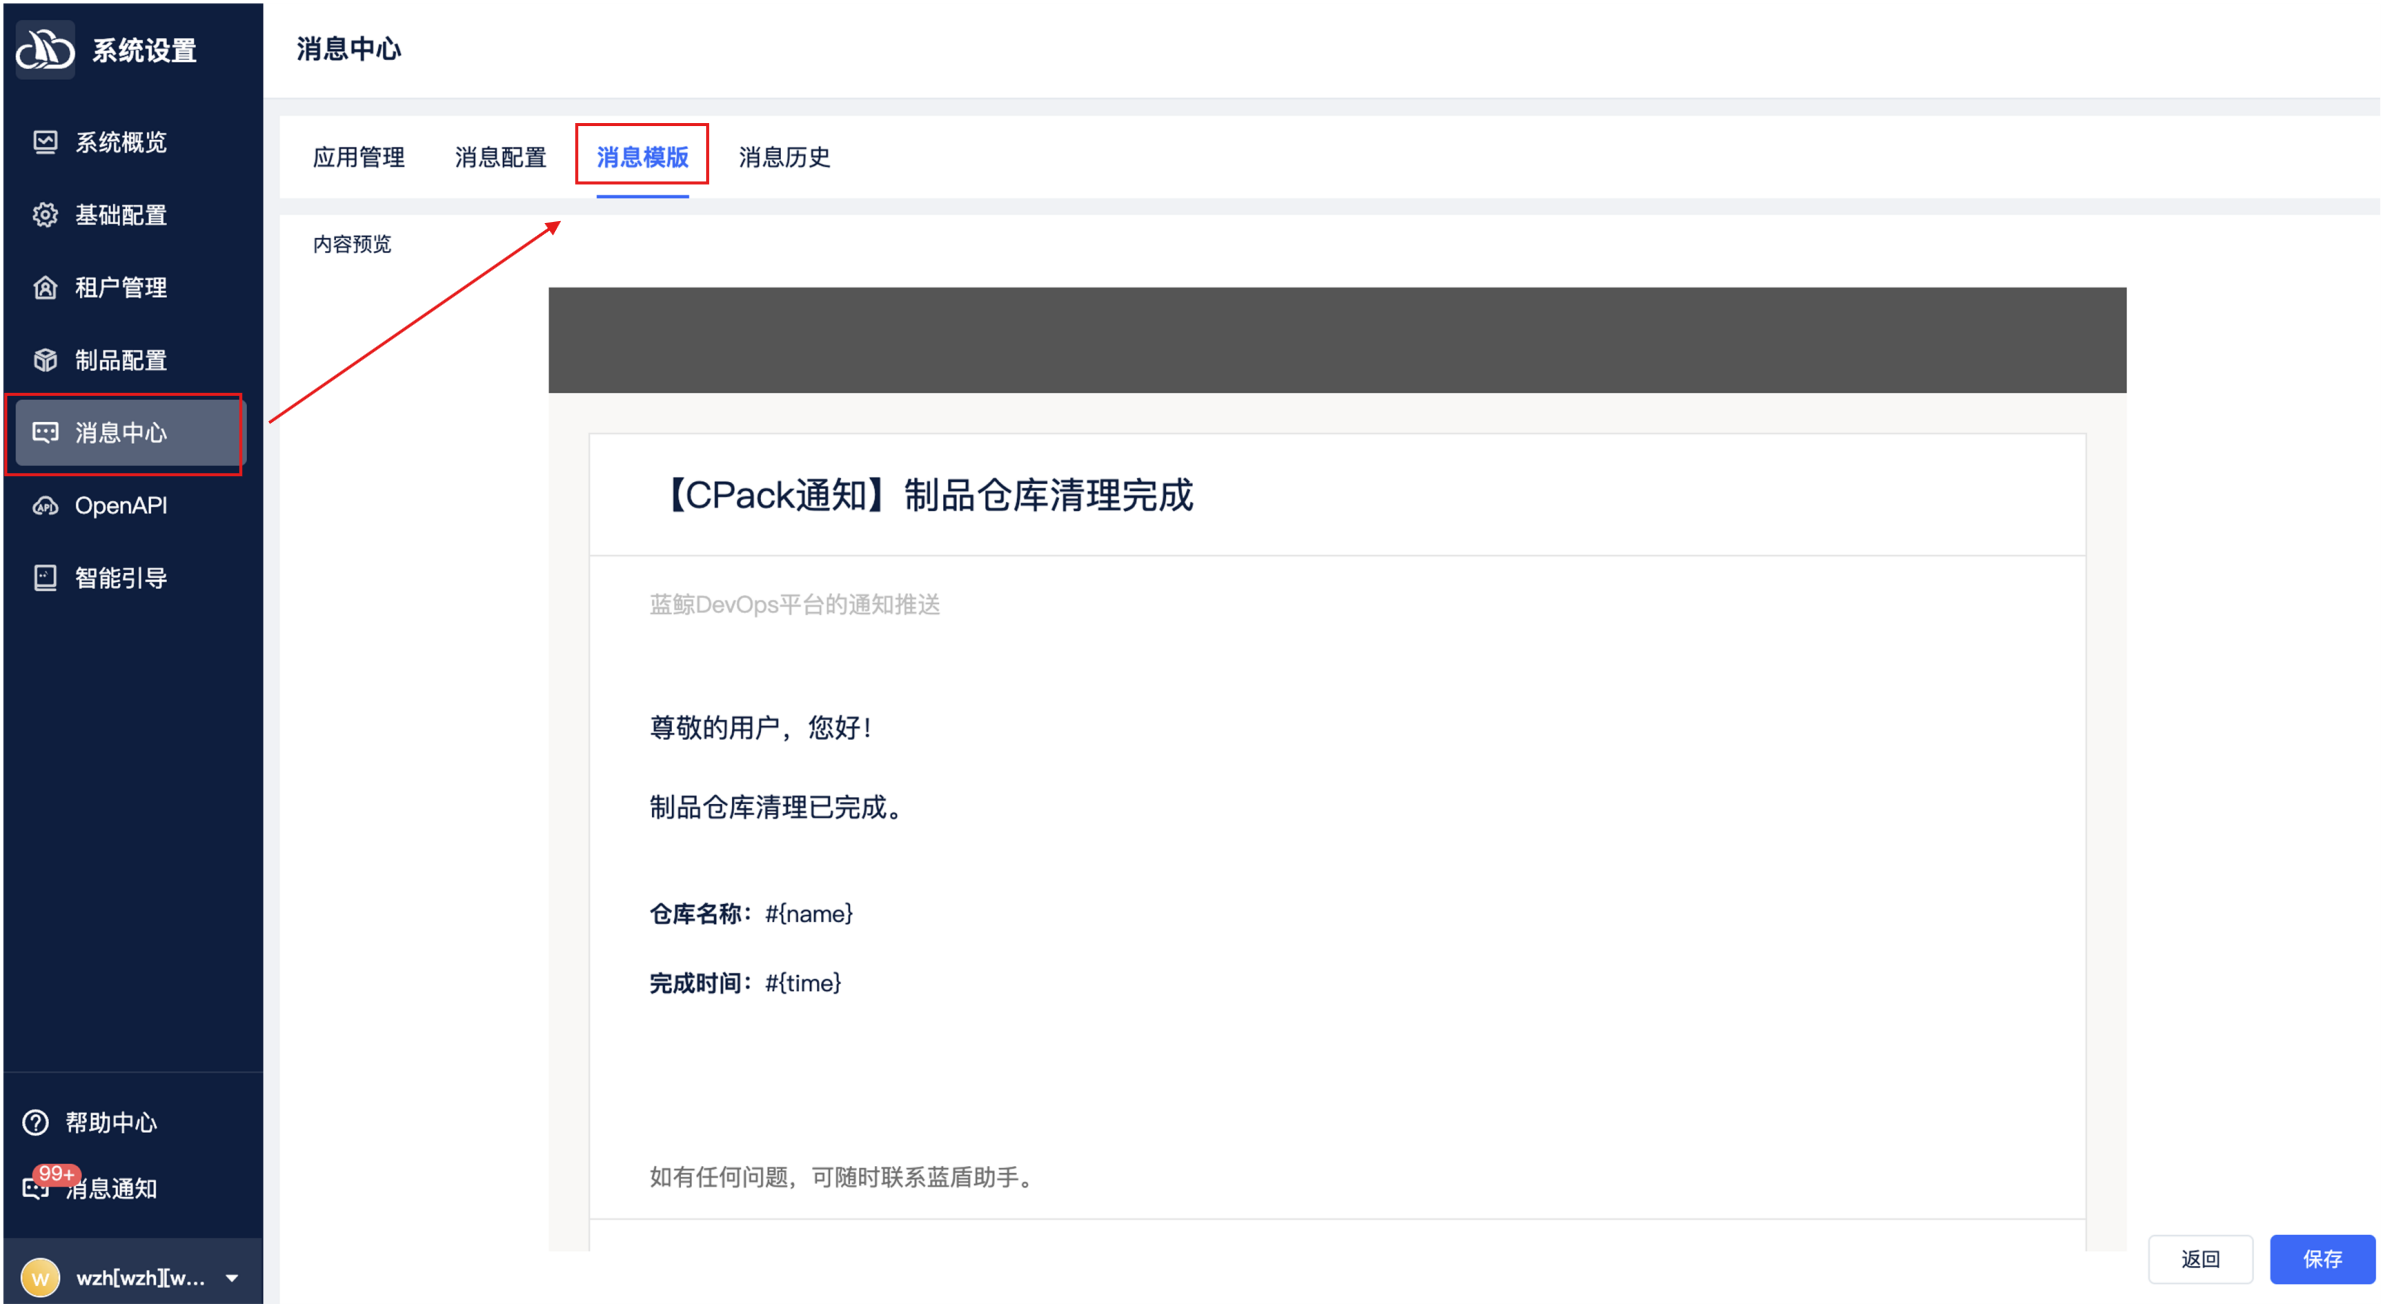Click the 消息中心 chat icon
This screenshot has width=2383, height=1306.
pos(45,432)
